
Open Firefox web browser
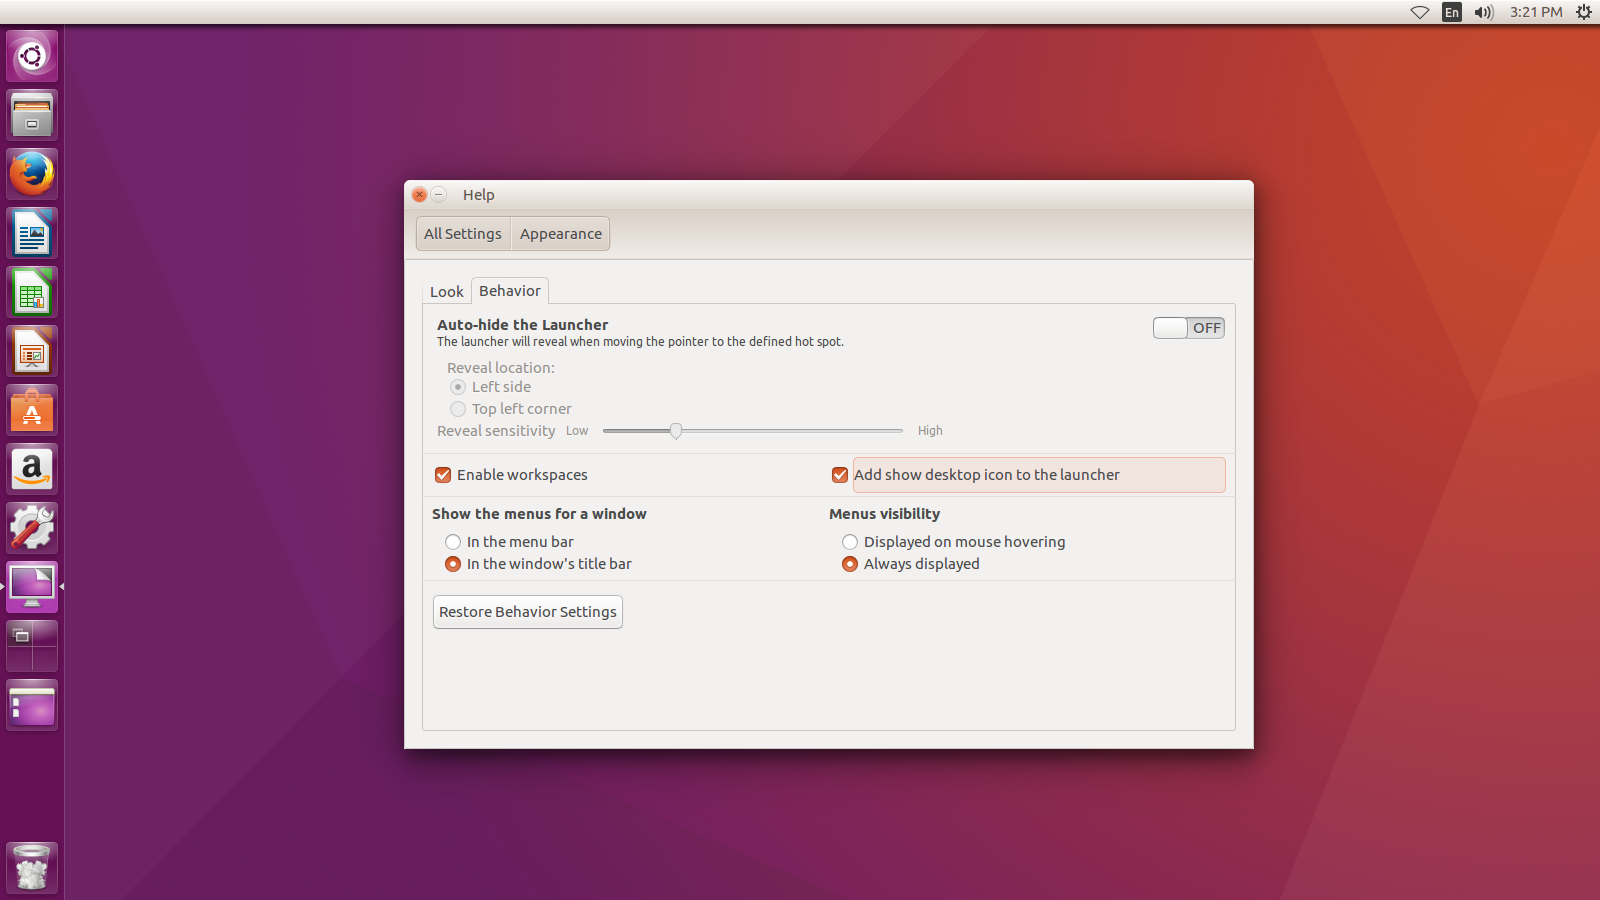click(32, 174)
